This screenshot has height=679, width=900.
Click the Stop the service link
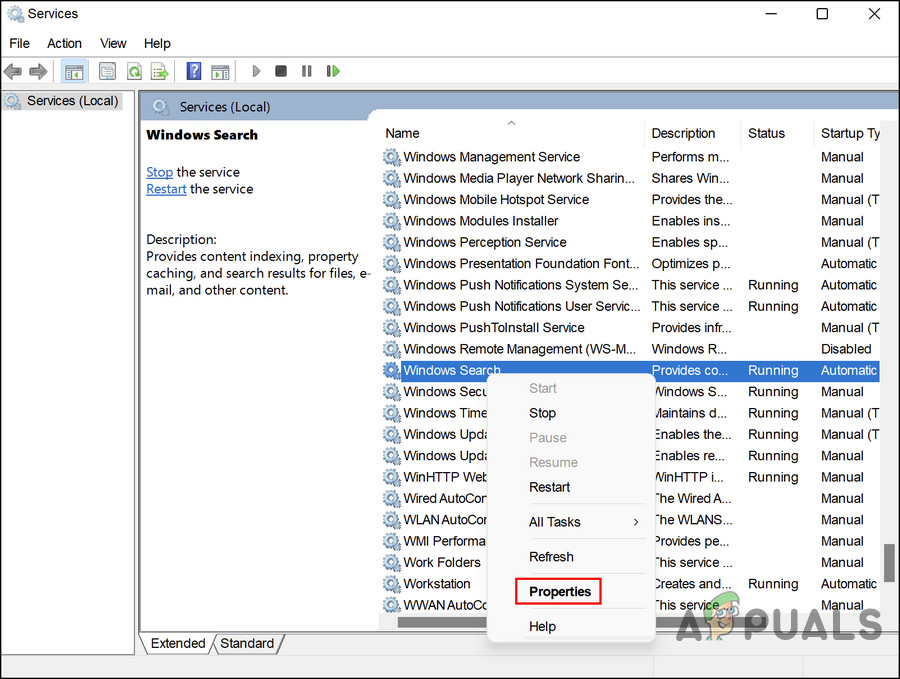[159, 172]
